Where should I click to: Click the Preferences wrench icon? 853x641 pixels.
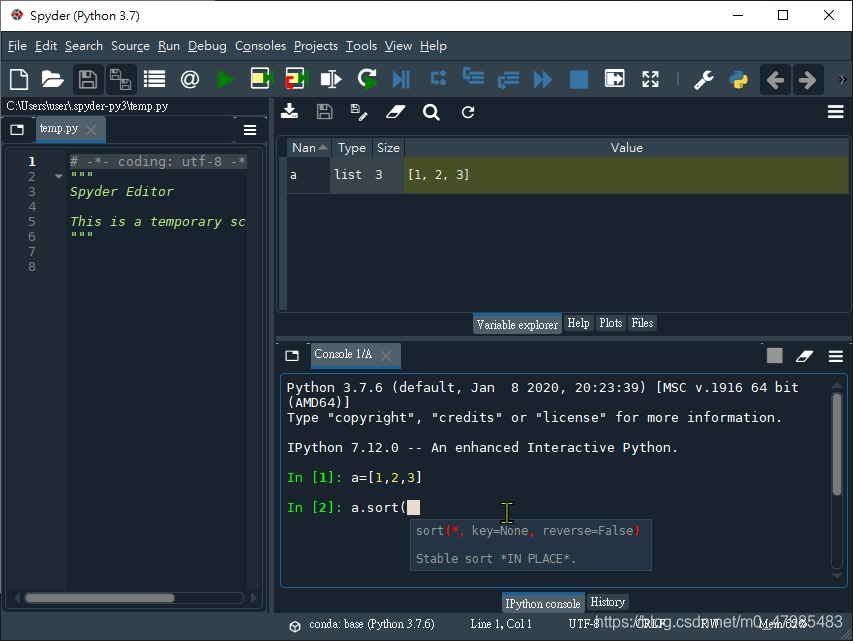click(704, 79)
